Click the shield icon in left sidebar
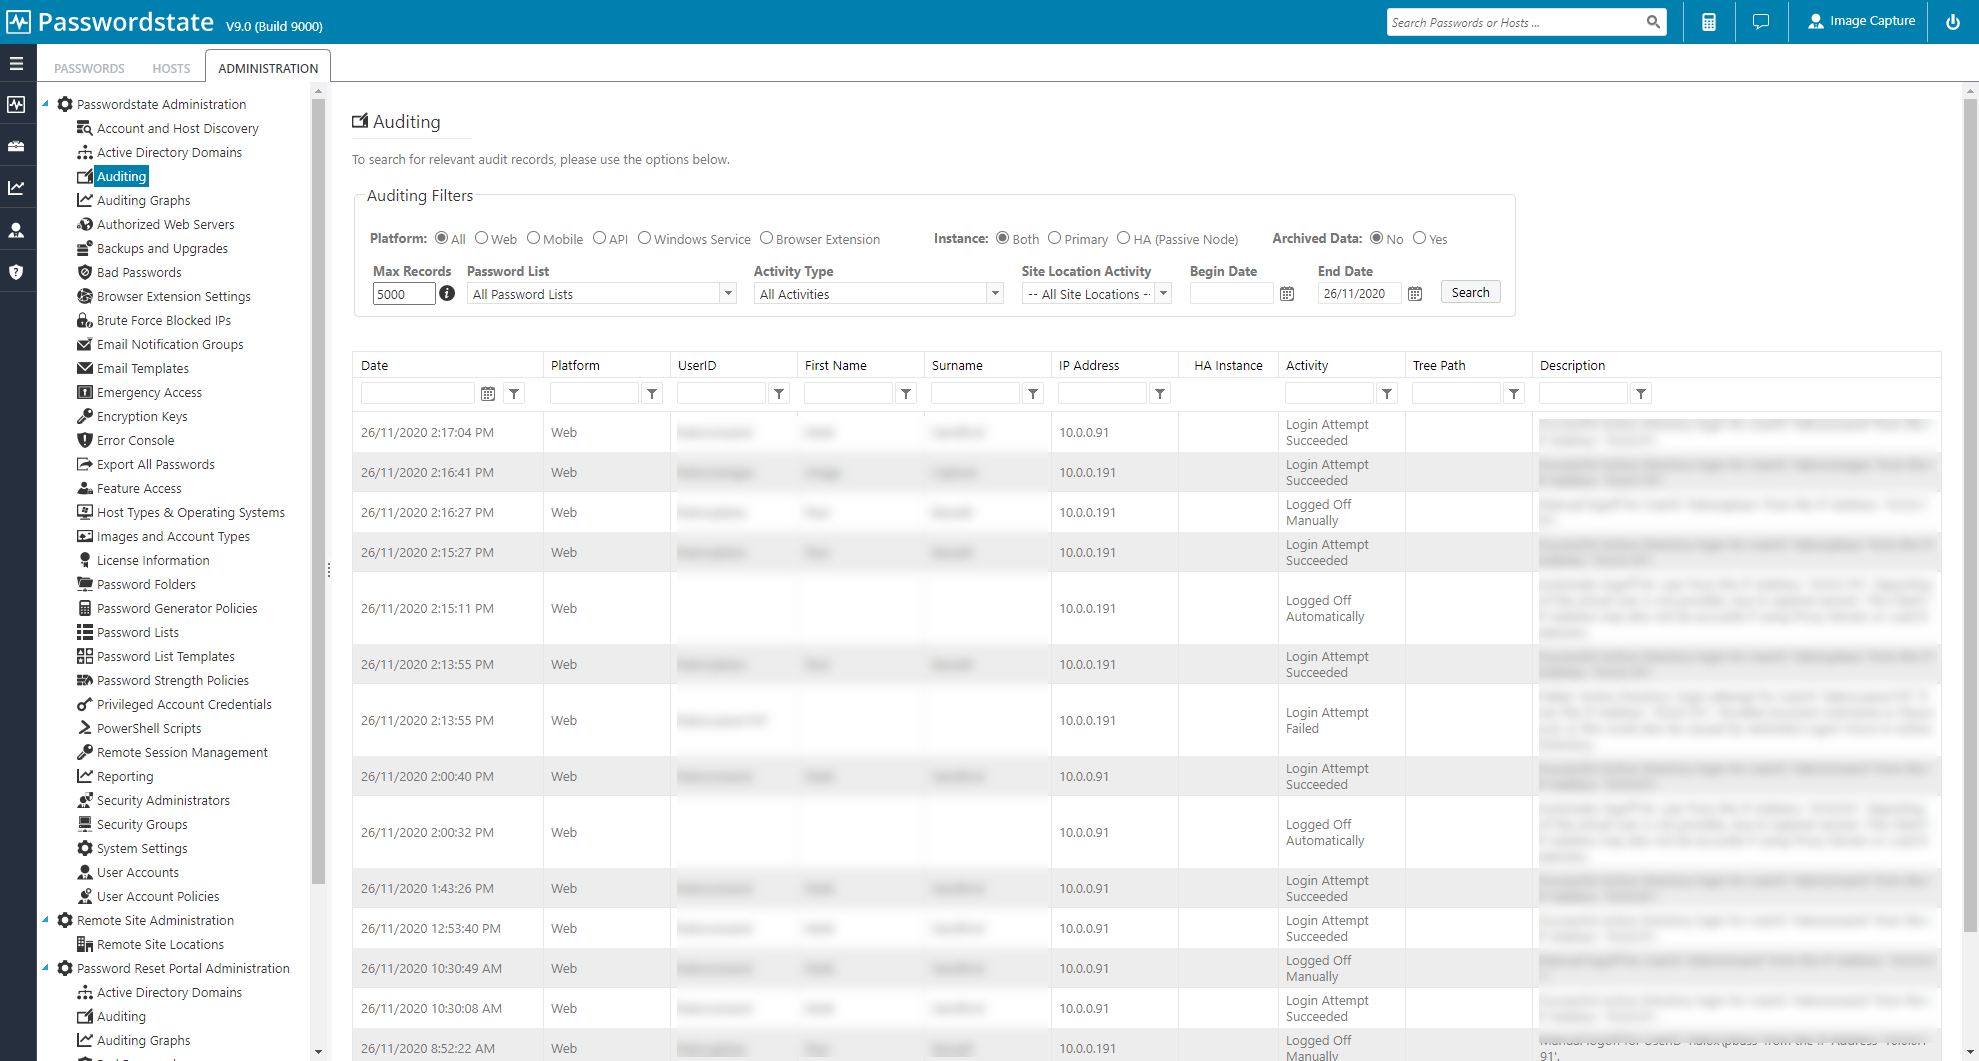 click(x=16, y=272)
